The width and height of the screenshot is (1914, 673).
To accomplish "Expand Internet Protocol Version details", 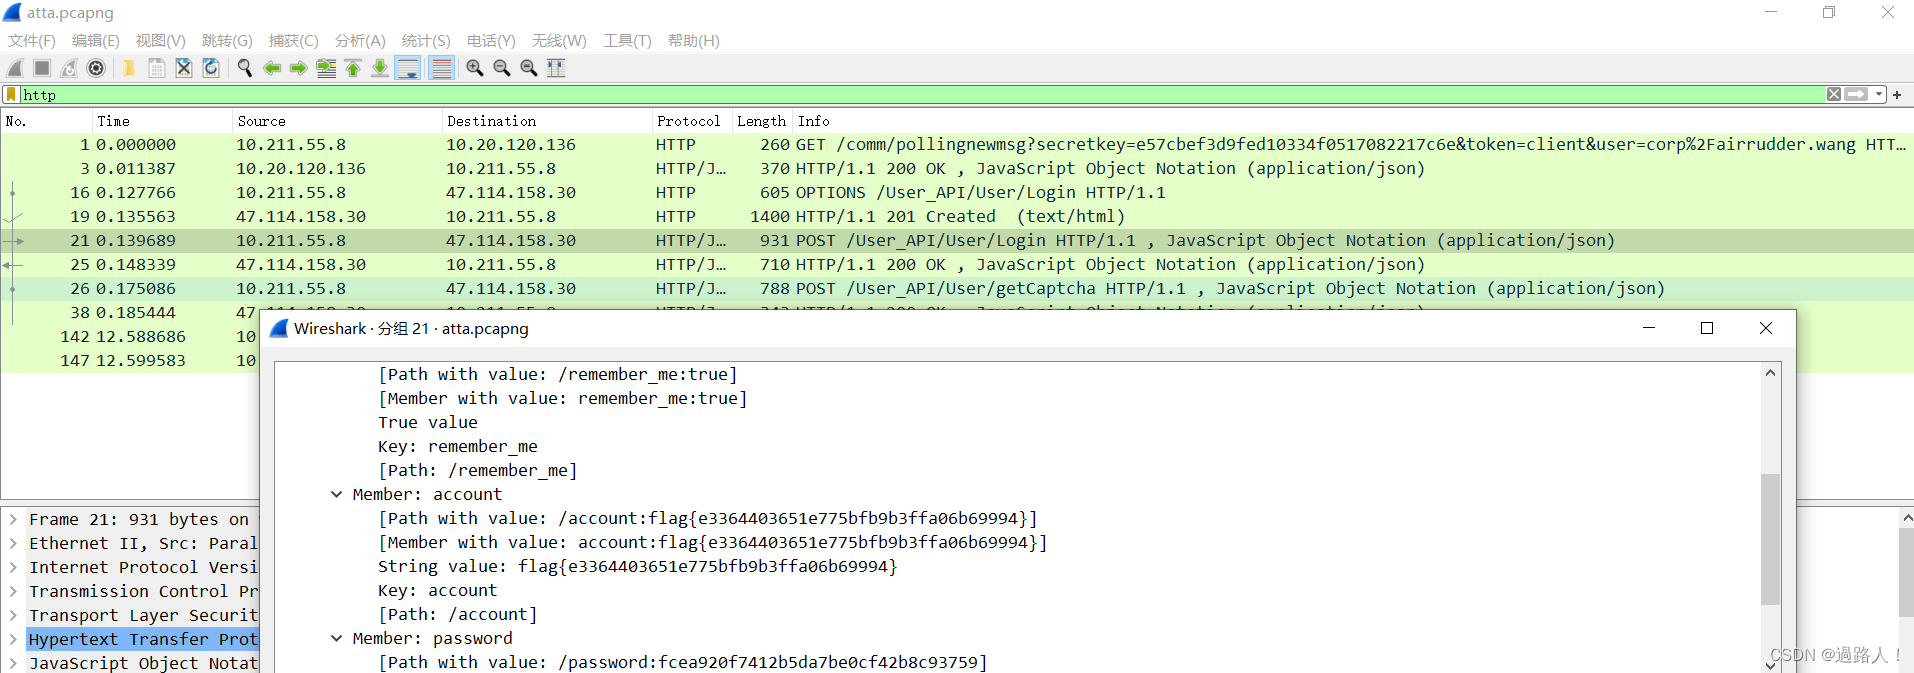I will pyautogui.click(x=13, y=567).
